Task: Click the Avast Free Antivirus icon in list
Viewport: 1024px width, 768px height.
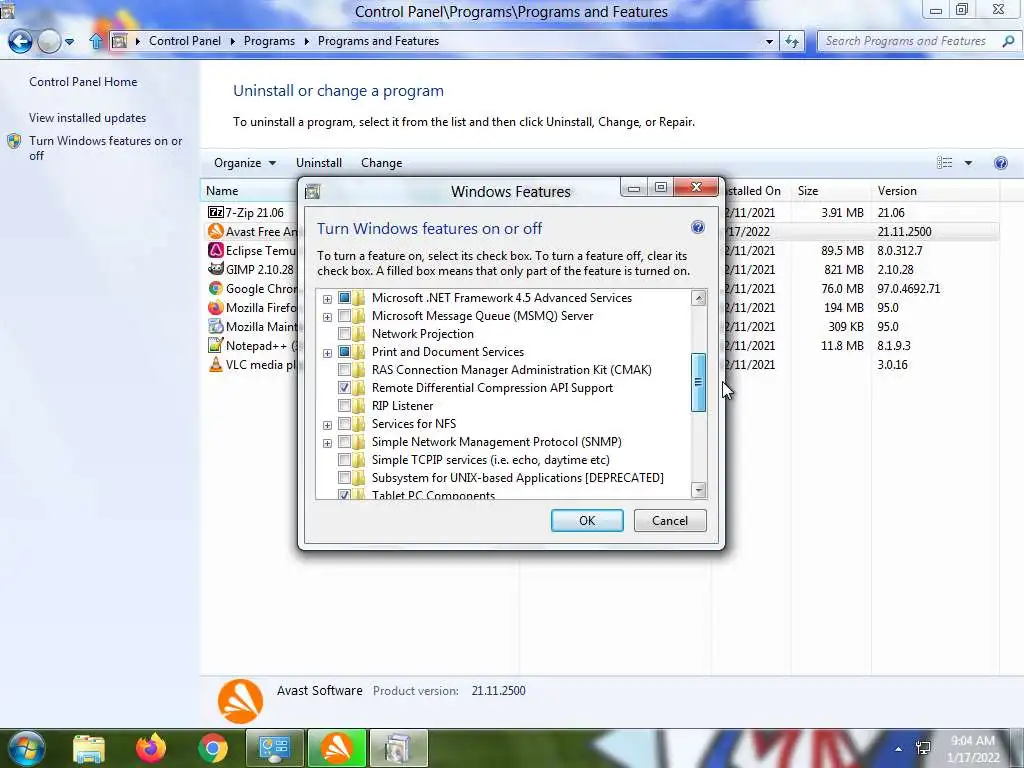Action: tap(216, 231)
